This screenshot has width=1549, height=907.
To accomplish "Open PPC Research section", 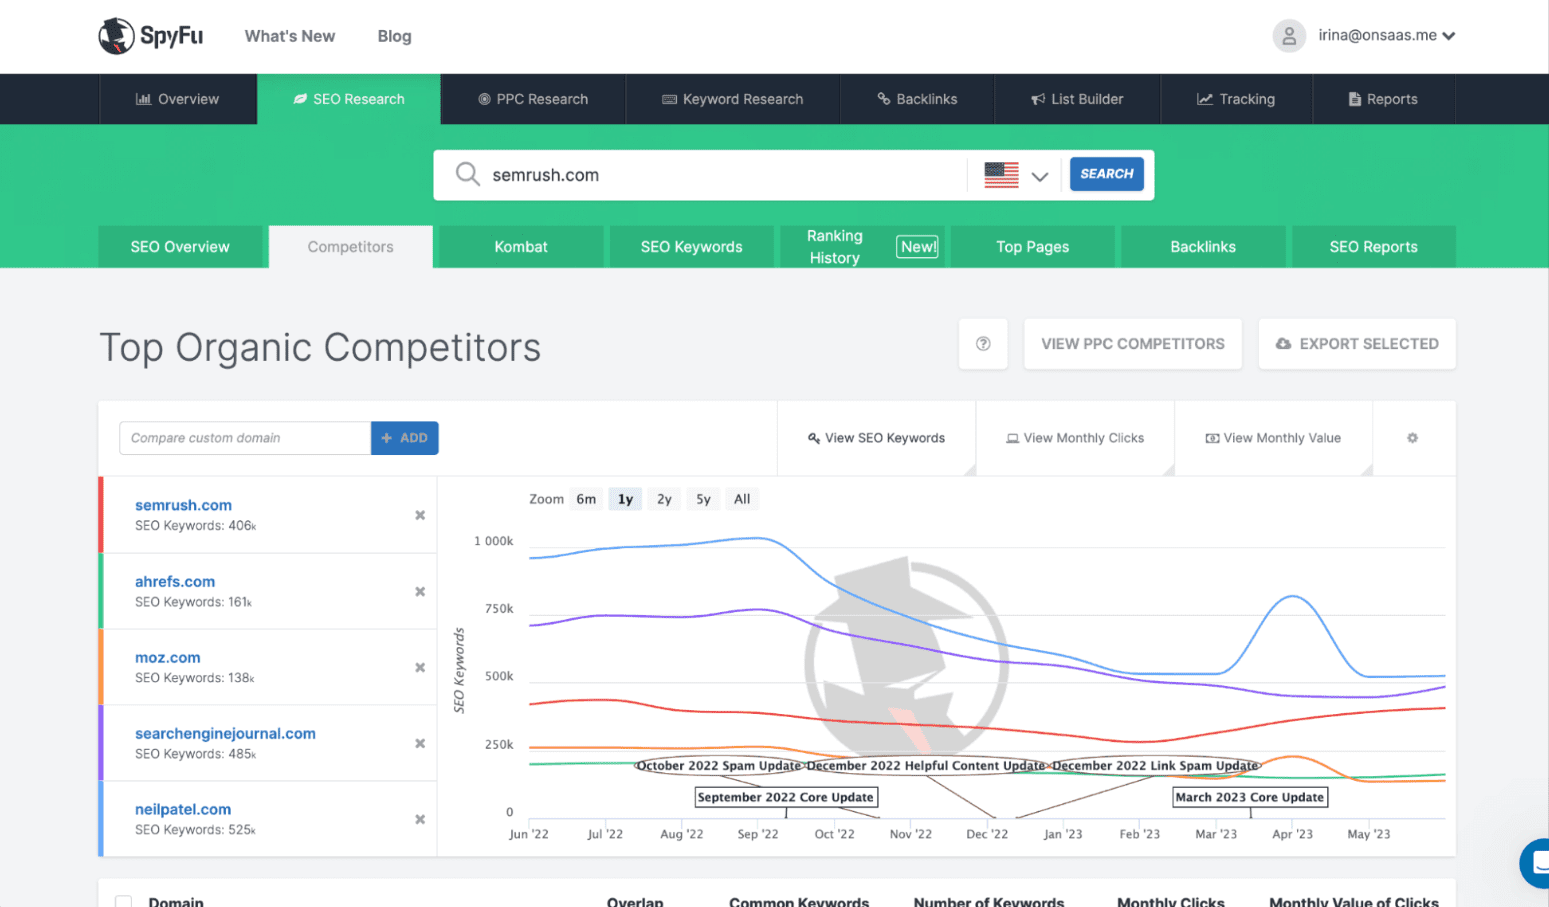I will [x=533, y=99].
